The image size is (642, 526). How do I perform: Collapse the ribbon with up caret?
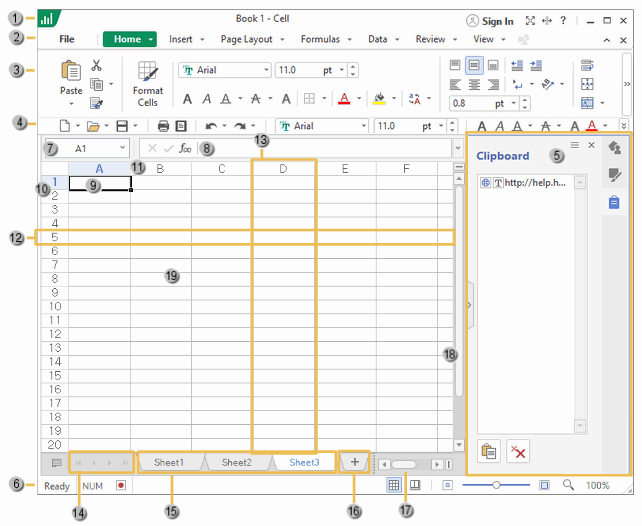607,40
